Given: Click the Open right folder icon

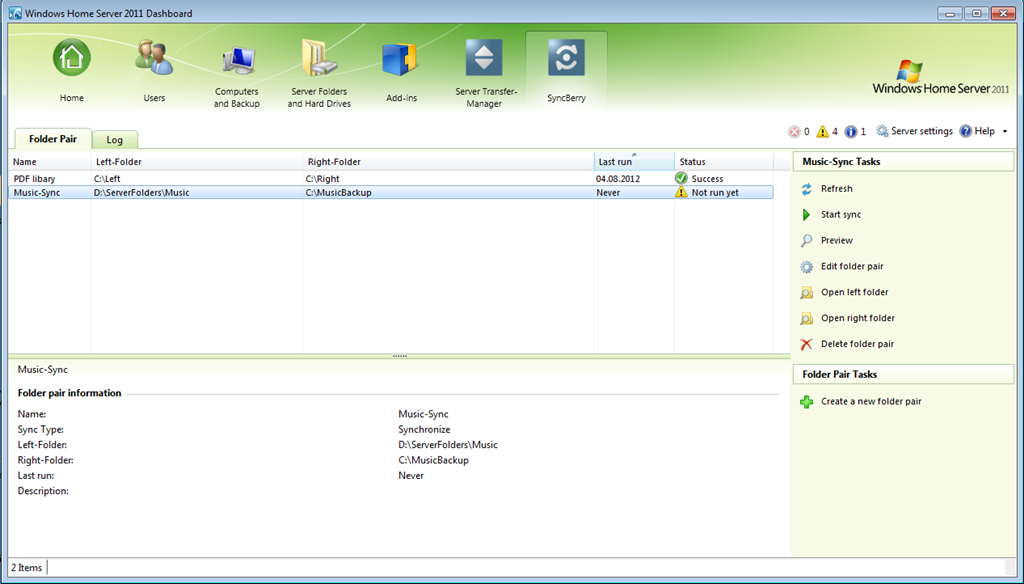Looking at the screenshot, I should 807,319.
